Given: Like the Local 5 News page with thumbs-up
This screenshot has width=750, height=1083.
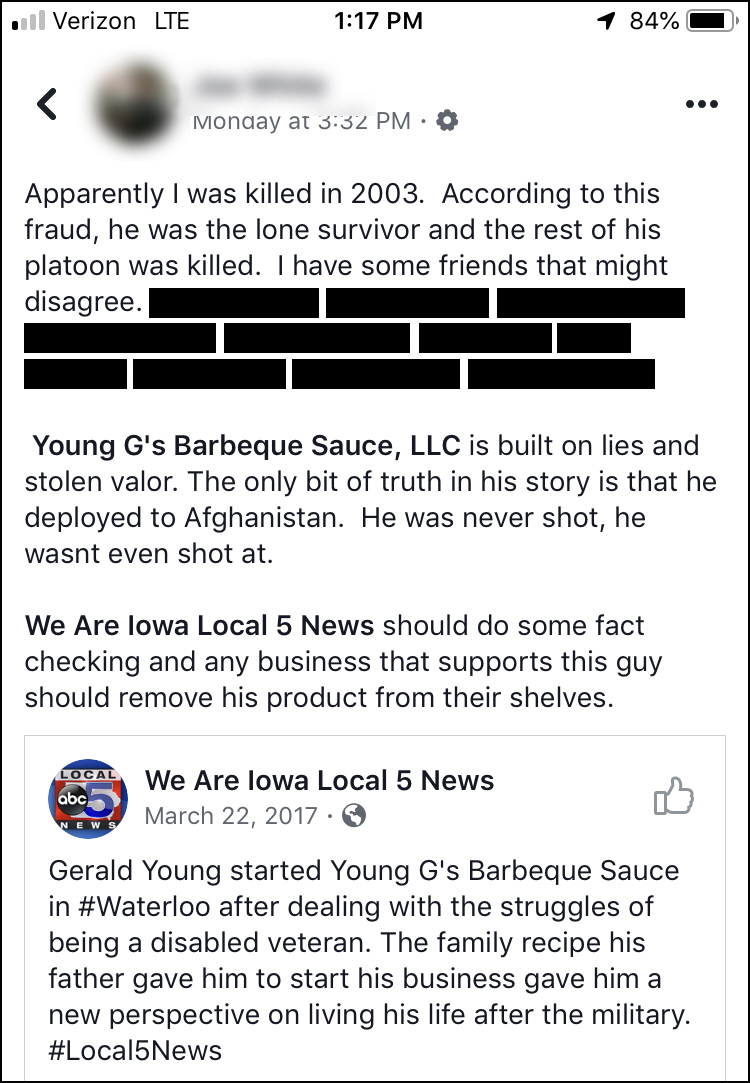Looking at the screenshot, I should [673, 797].
